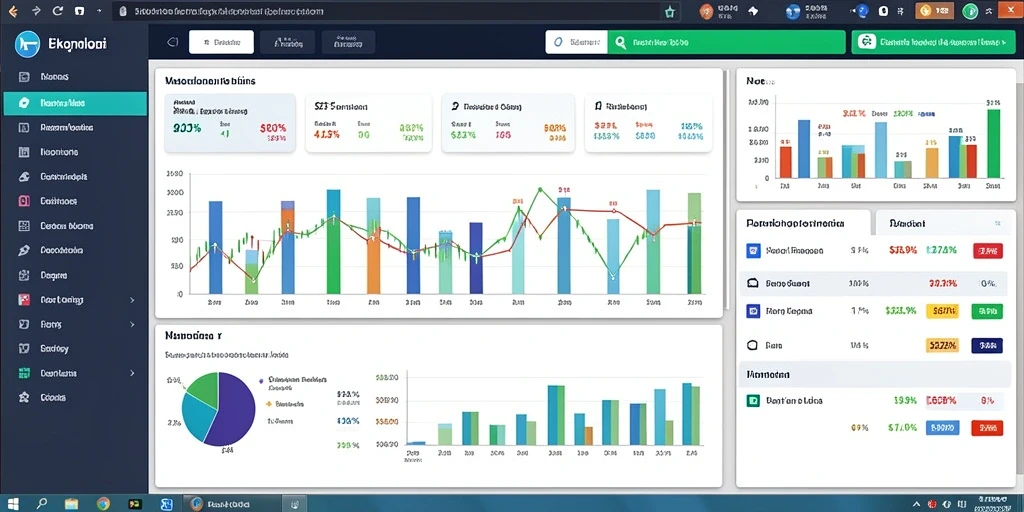The width and height of the screenshot is (1024, 512).
Task: Expand the sidebar item beside the red icon
Action: coord(132,300)
